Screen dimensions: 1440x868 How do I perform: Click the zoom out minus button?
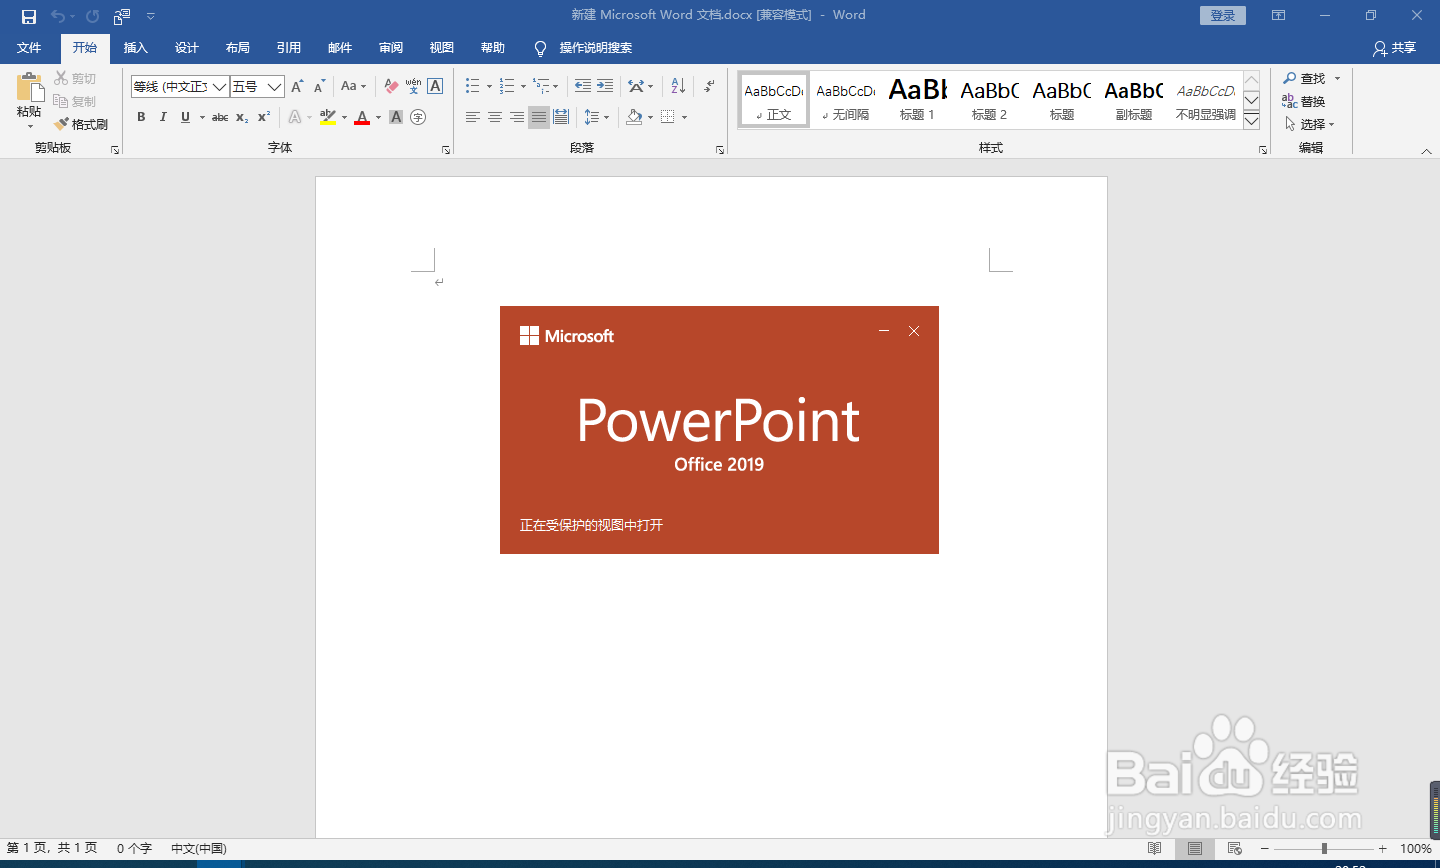[1265, 848]
